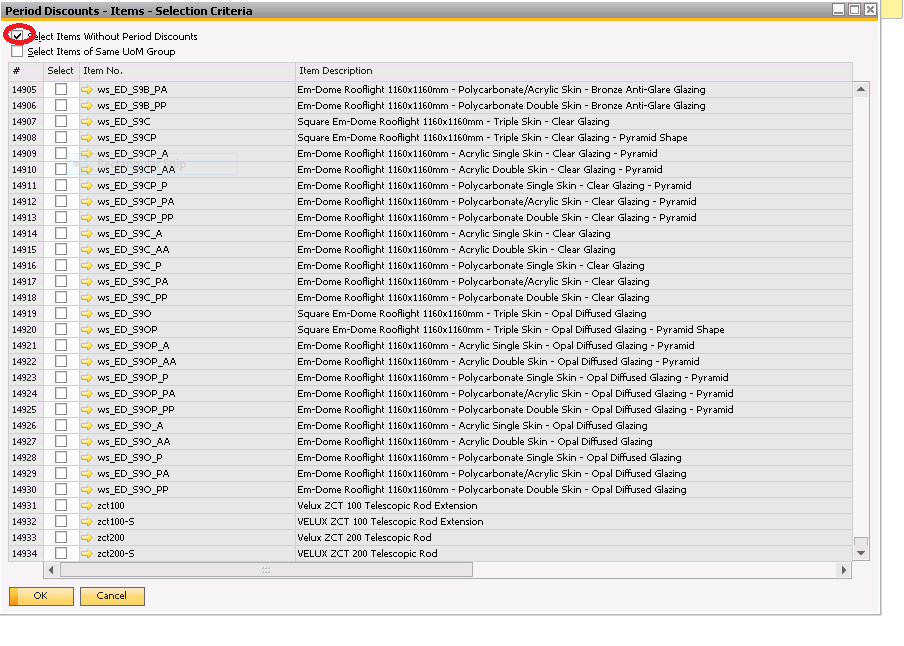Click link arrow next to zct200
Screen dimensions: 904x646
(86, 538)
